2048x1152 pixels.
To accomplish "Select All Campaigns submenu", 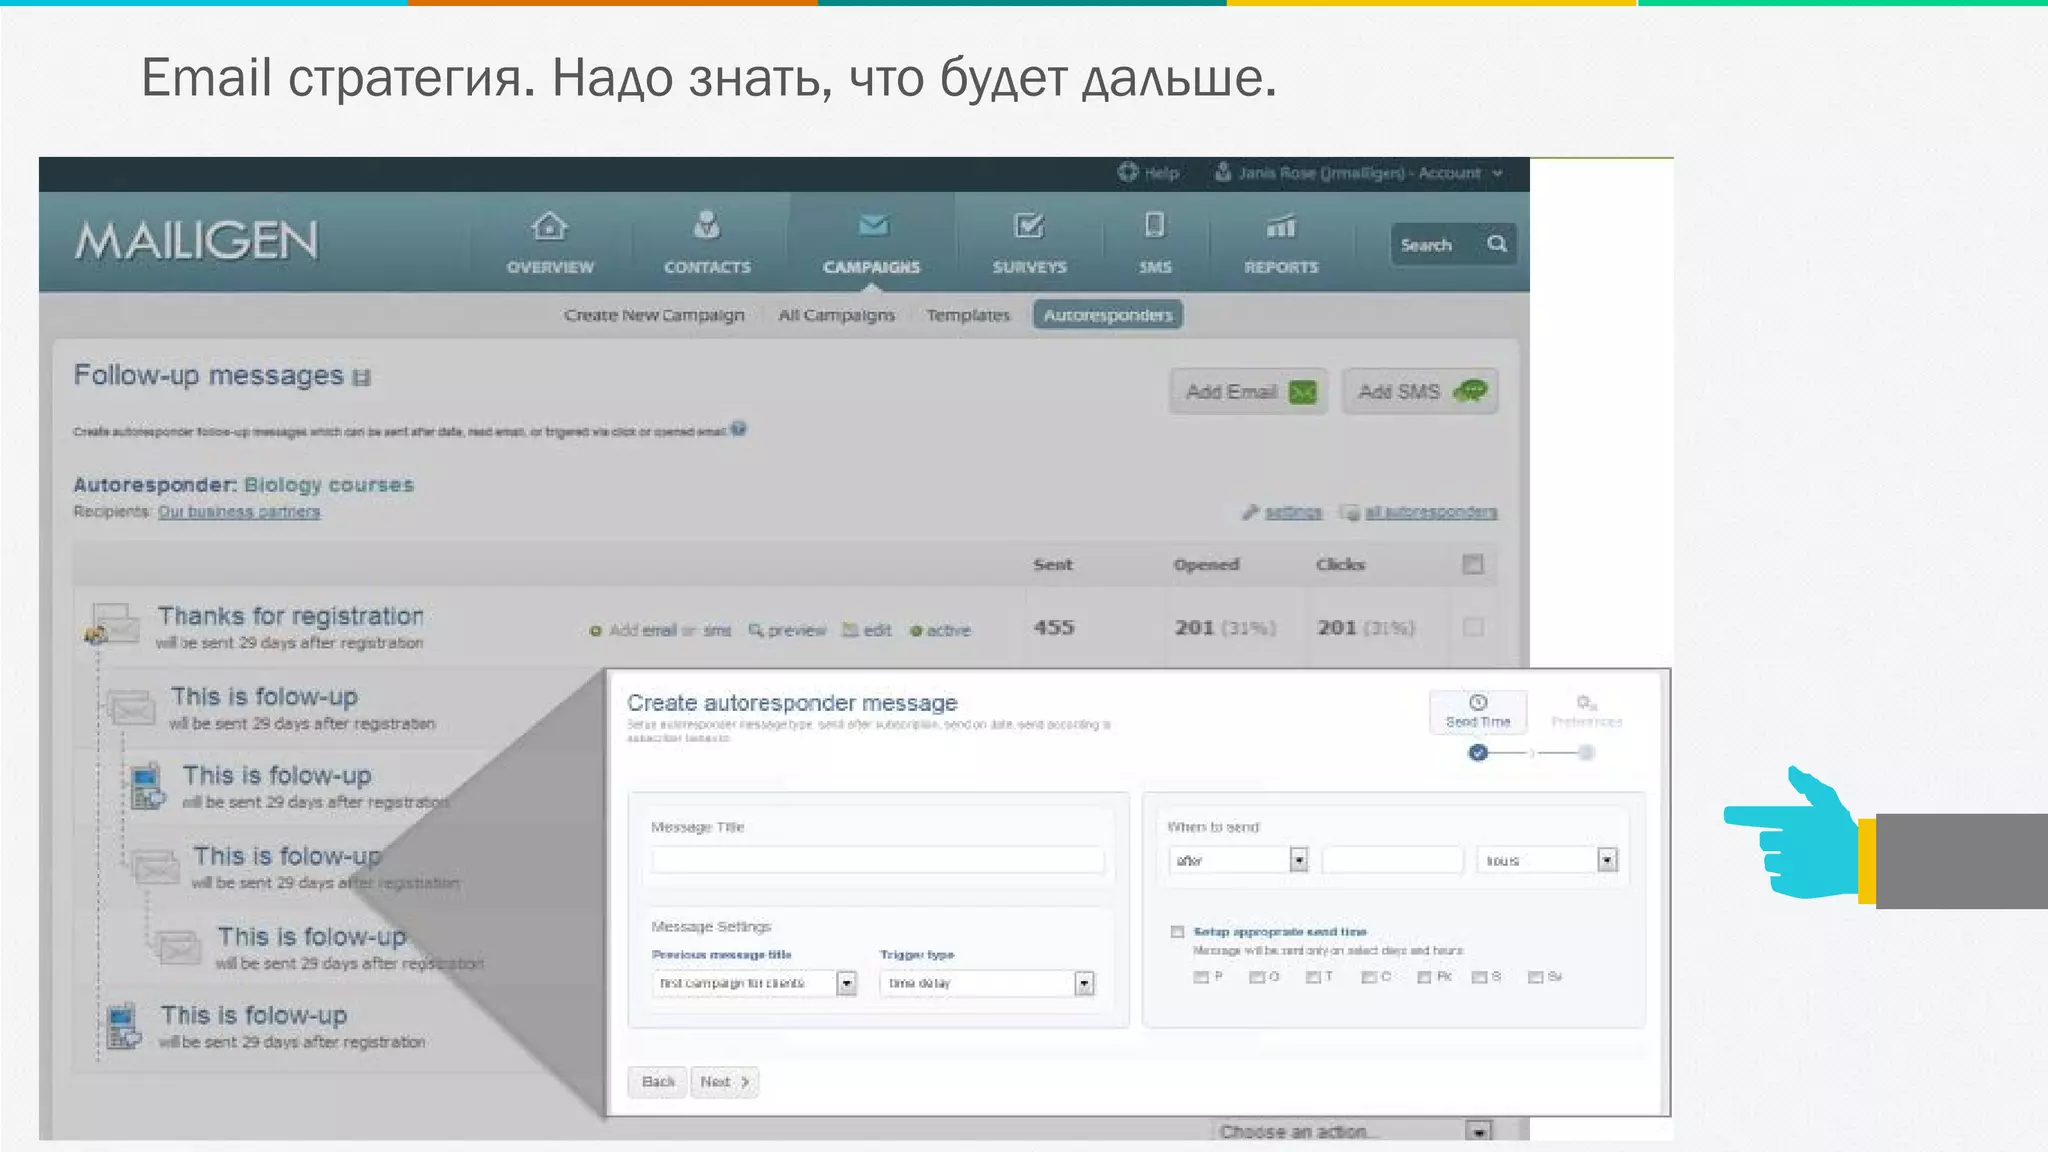I will click(836, 315).
